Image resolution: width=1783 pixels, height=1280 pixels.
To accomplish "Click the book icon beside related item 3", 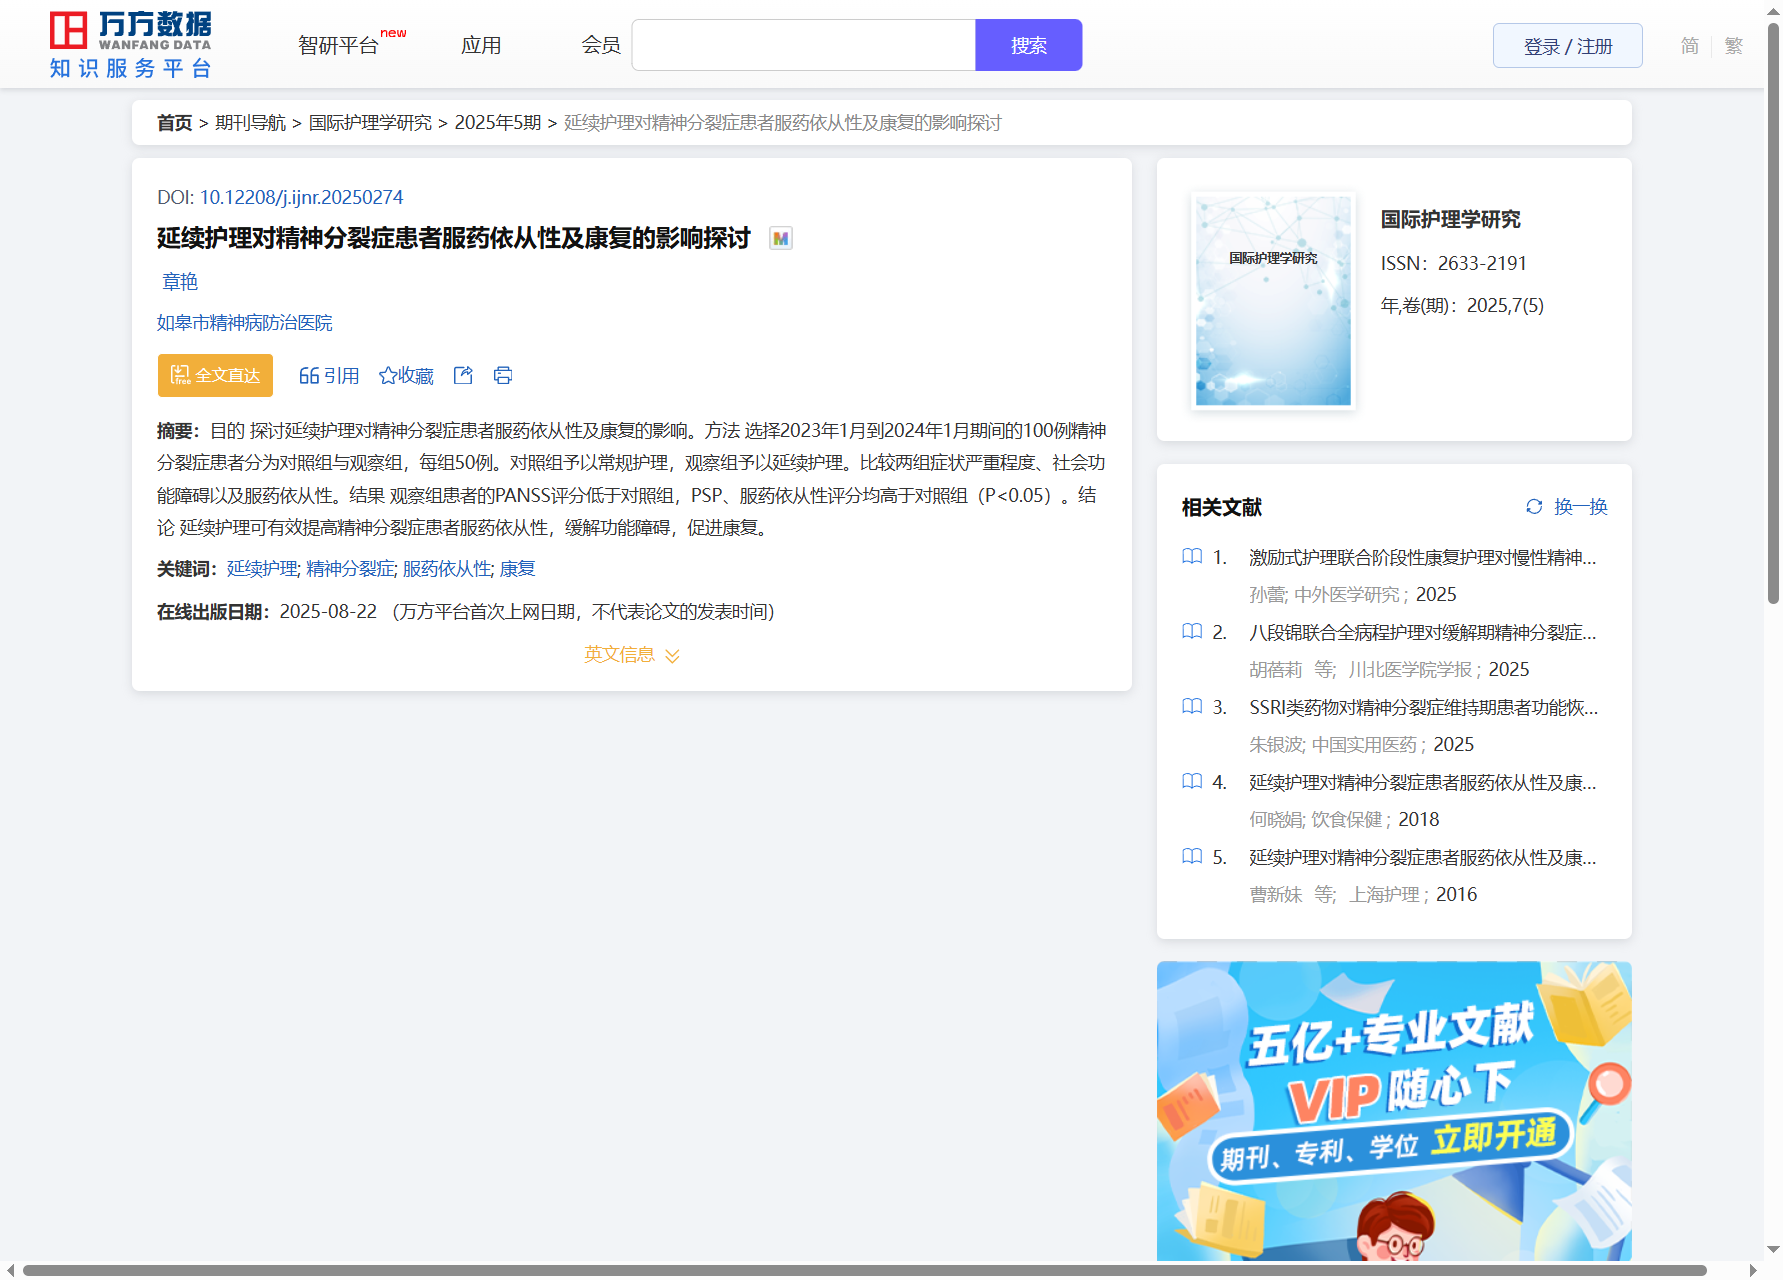I will tap(1192, 706).
